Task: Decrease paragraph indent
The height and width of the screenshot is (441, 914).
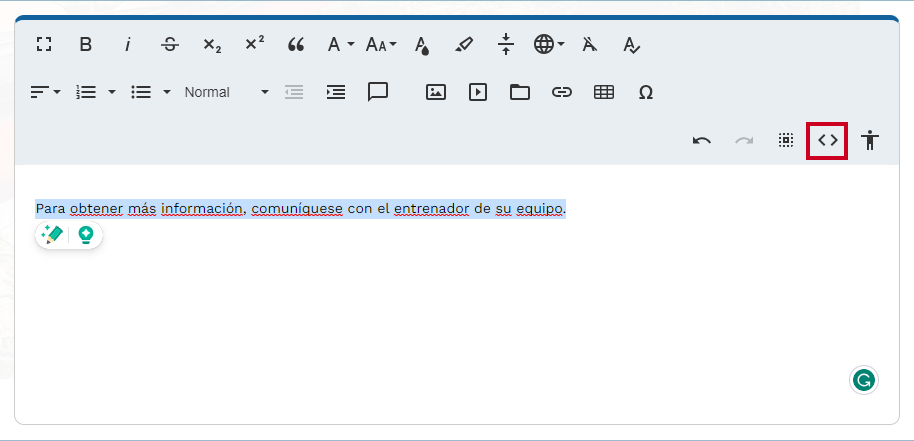Action: [294, 92]
